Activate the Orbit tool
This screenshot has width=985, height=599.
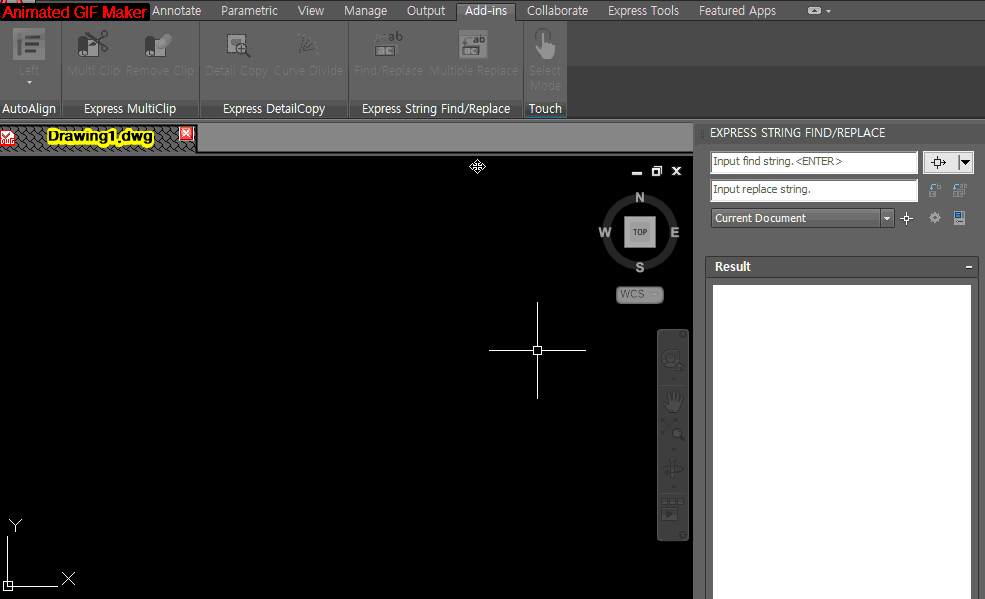click(x=672, y=469)
